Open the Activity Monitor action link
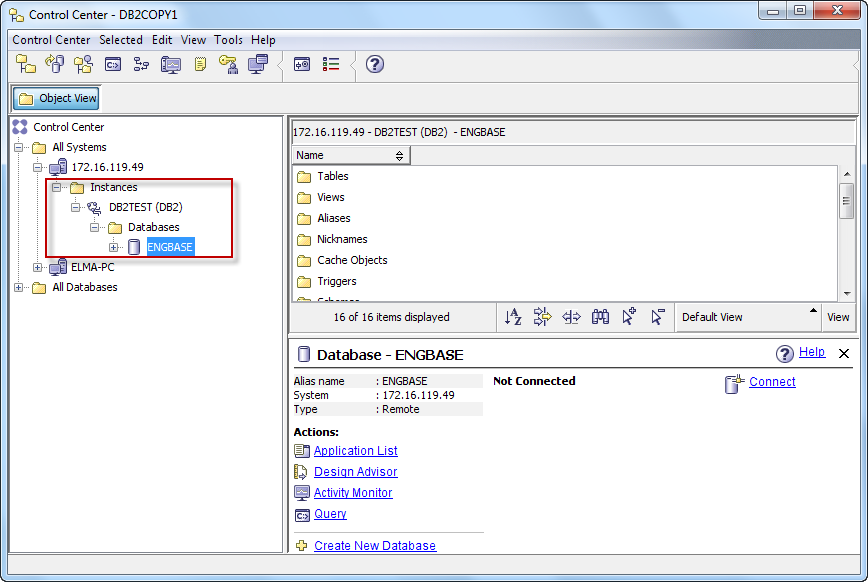 pyautogui.click(x=352, y=492)
